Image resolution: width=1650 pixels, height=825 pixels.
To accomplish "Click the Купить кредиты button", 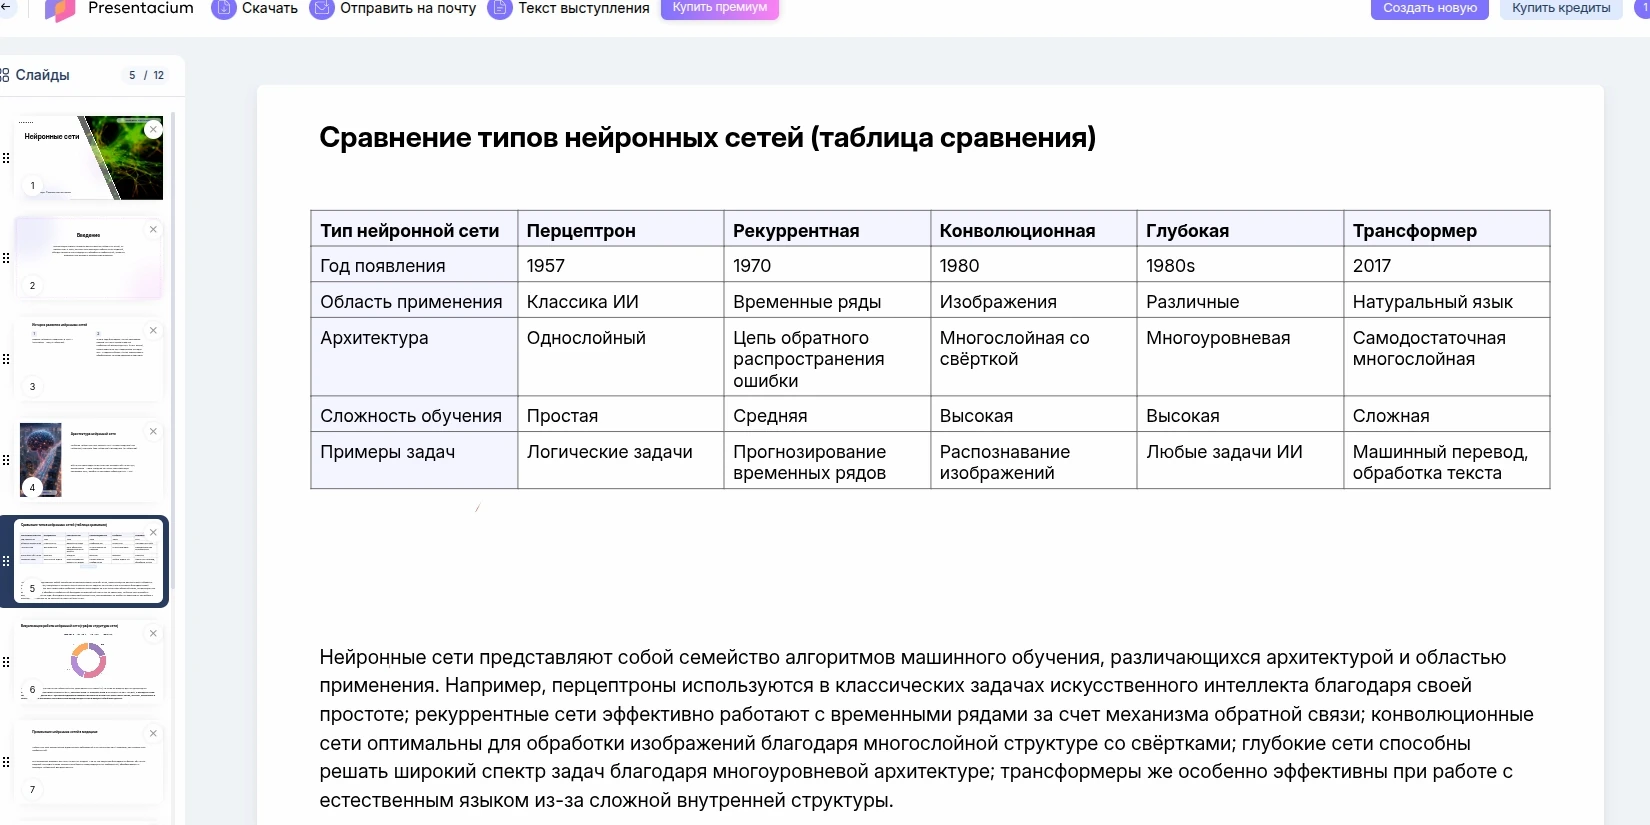I will pos(1561,8).
